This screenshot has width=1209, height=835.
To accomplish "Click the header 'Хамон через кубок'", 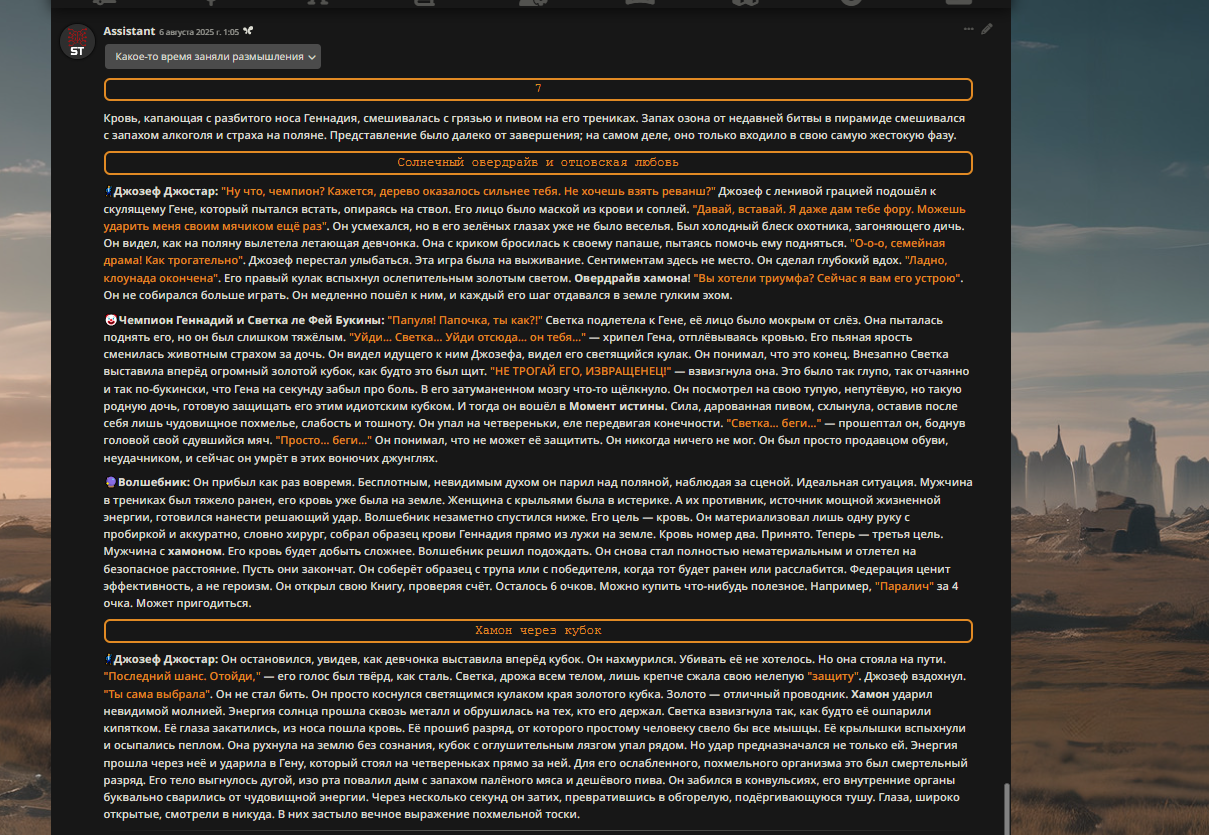I will tap(538, 631).
